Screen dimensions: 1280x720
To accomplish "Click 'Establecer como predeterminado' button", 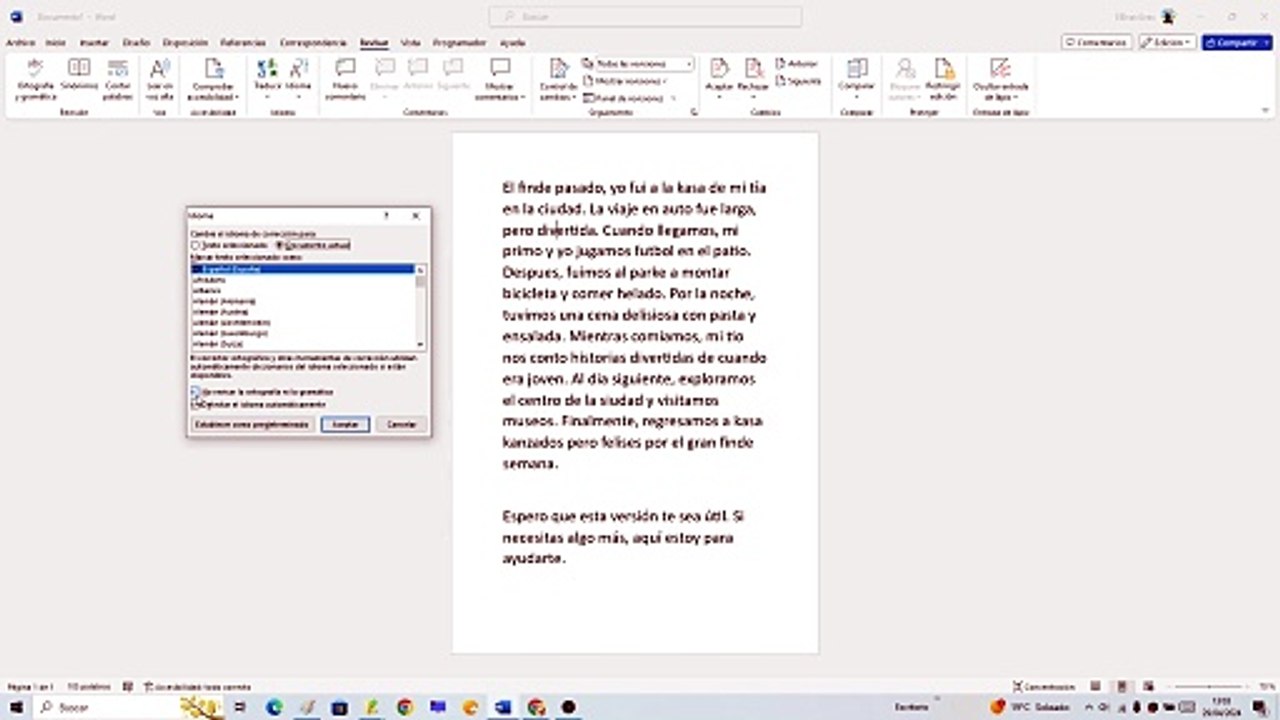I will (x=252, y=424).
